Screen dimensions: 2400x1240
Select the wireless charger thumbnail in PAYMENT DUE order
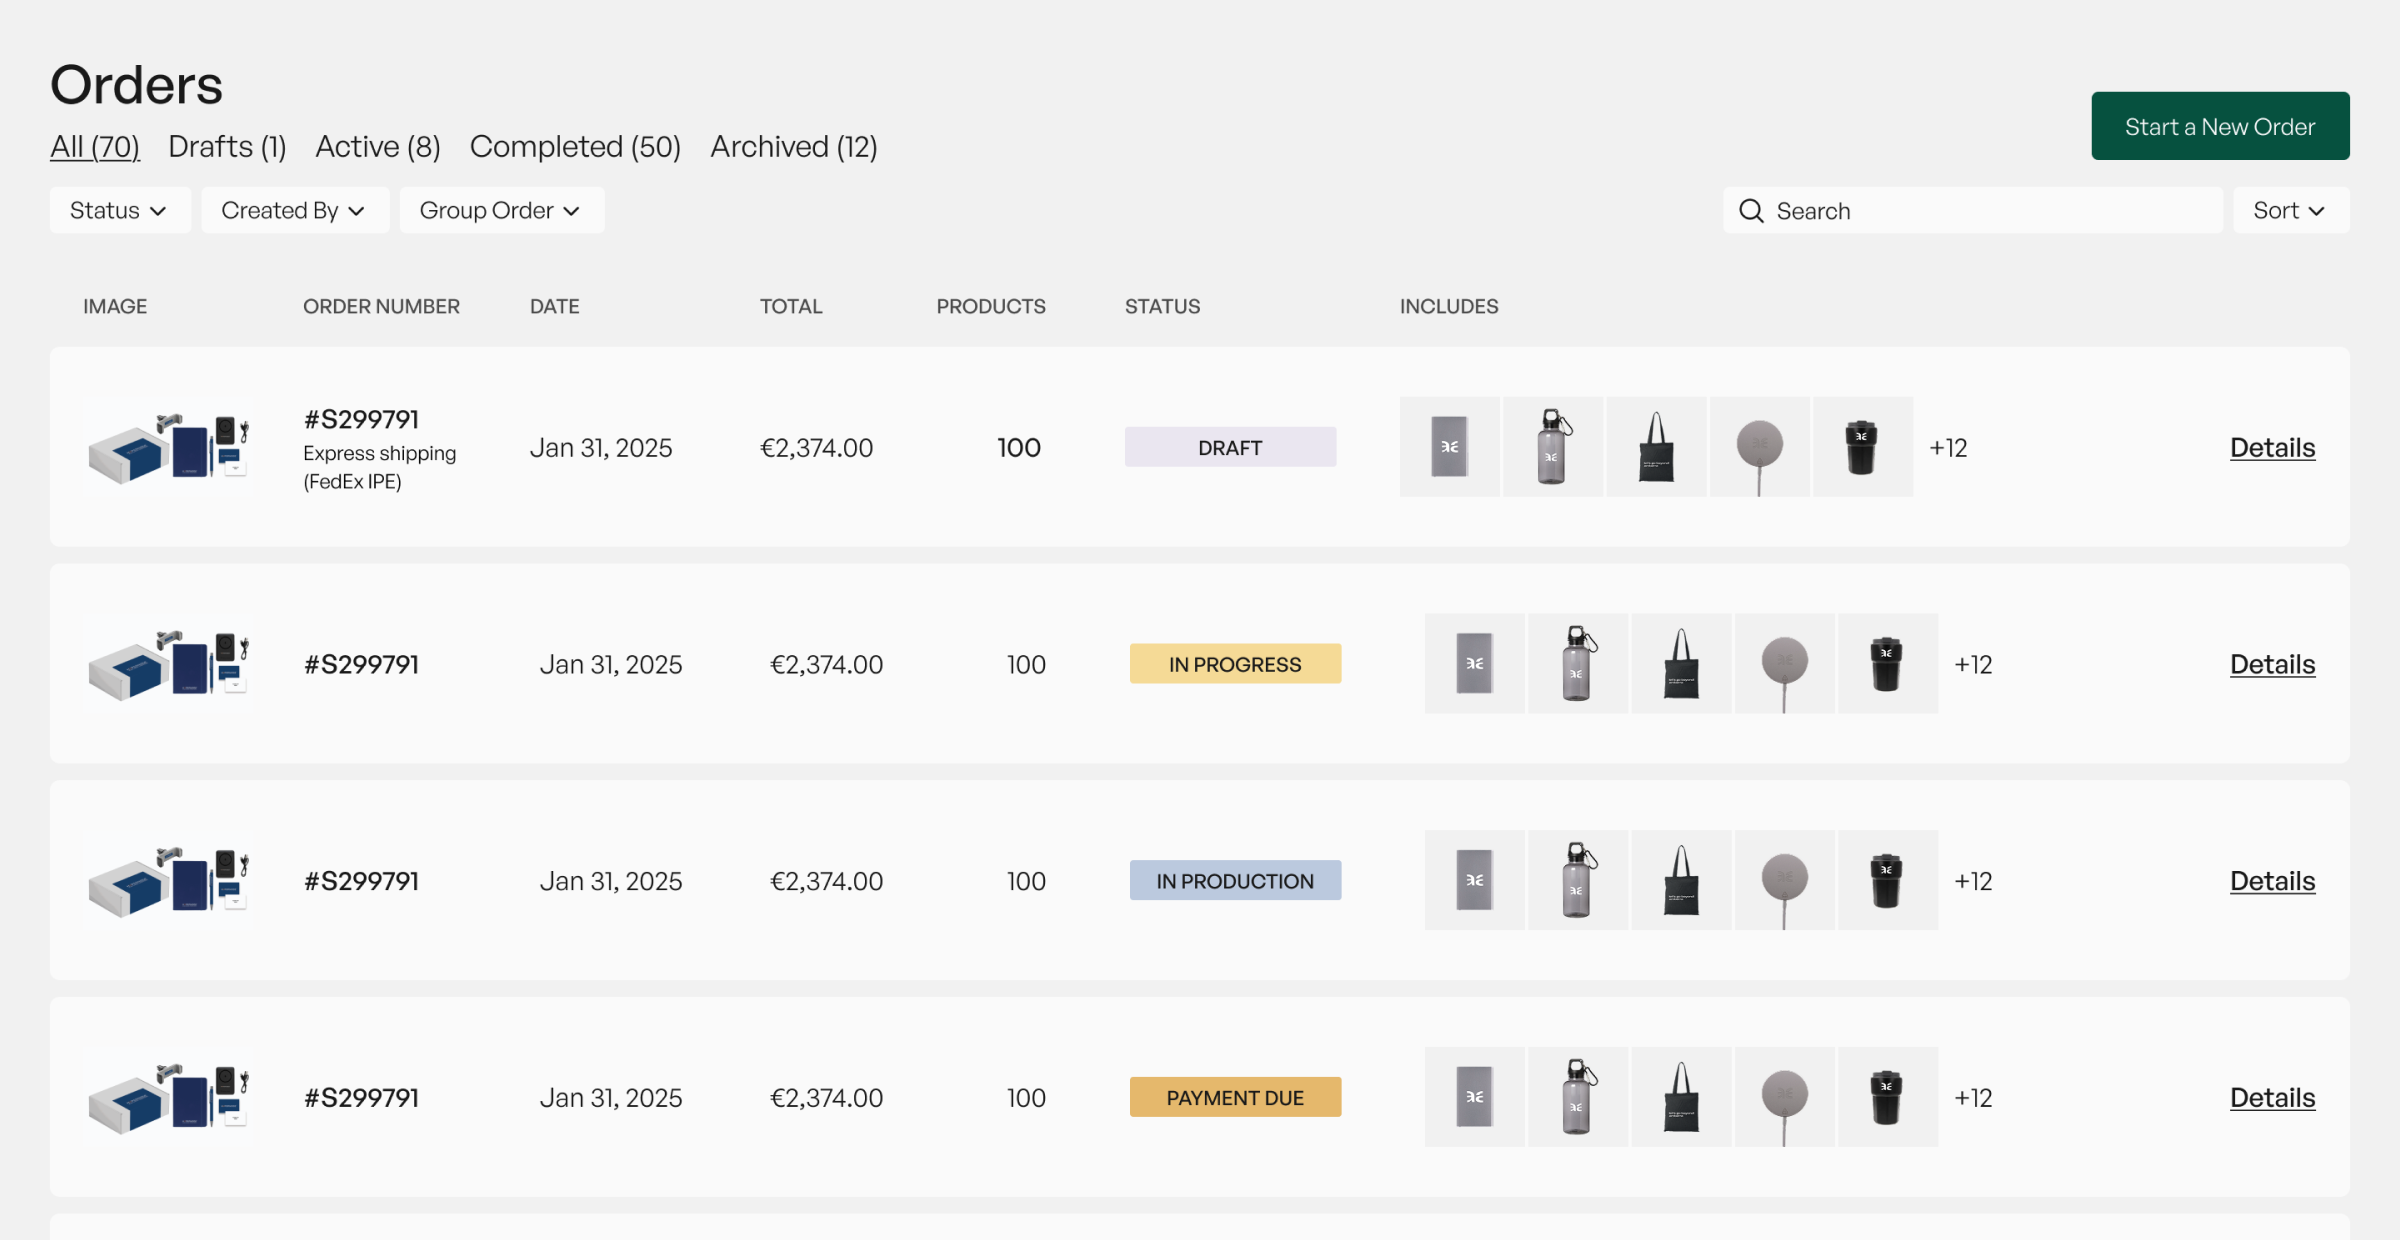[1785, 1097]
